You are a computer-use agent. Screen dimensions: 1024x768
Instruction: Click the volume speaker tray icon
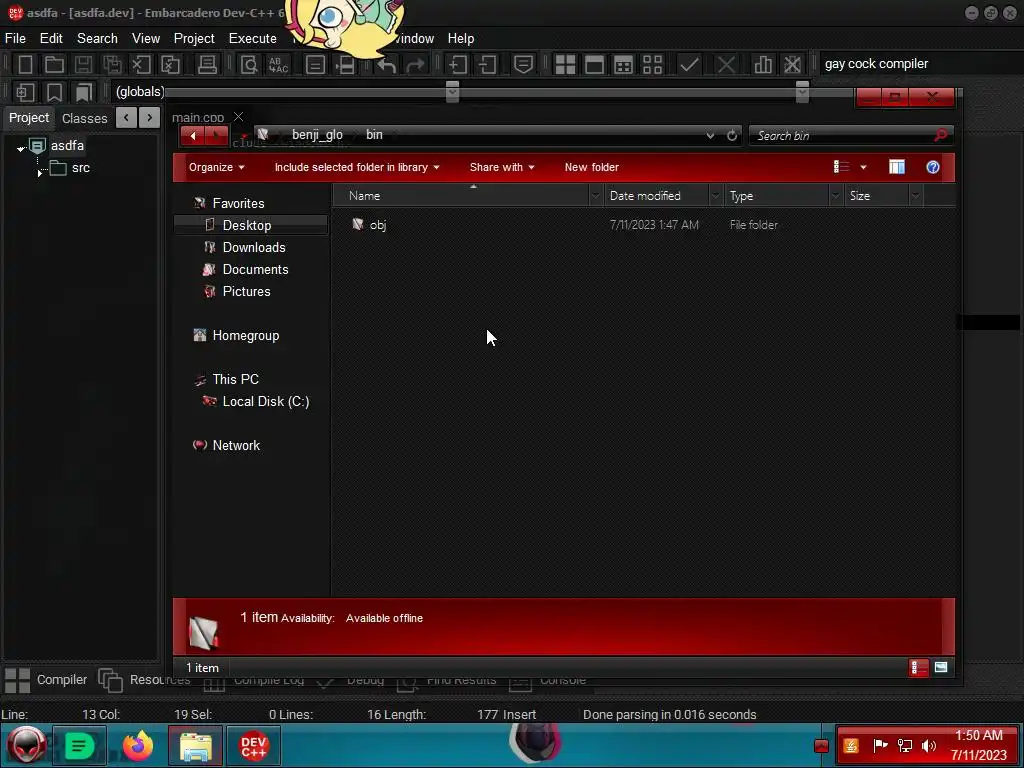point(928,746)
